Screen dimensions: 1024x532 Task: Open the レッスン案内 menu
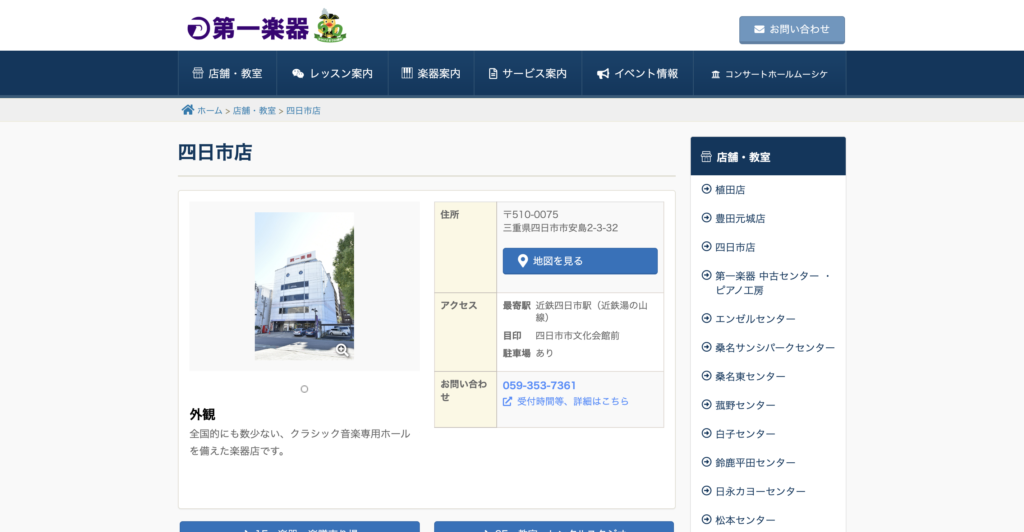pyautogui.click(x=332, y=74)
